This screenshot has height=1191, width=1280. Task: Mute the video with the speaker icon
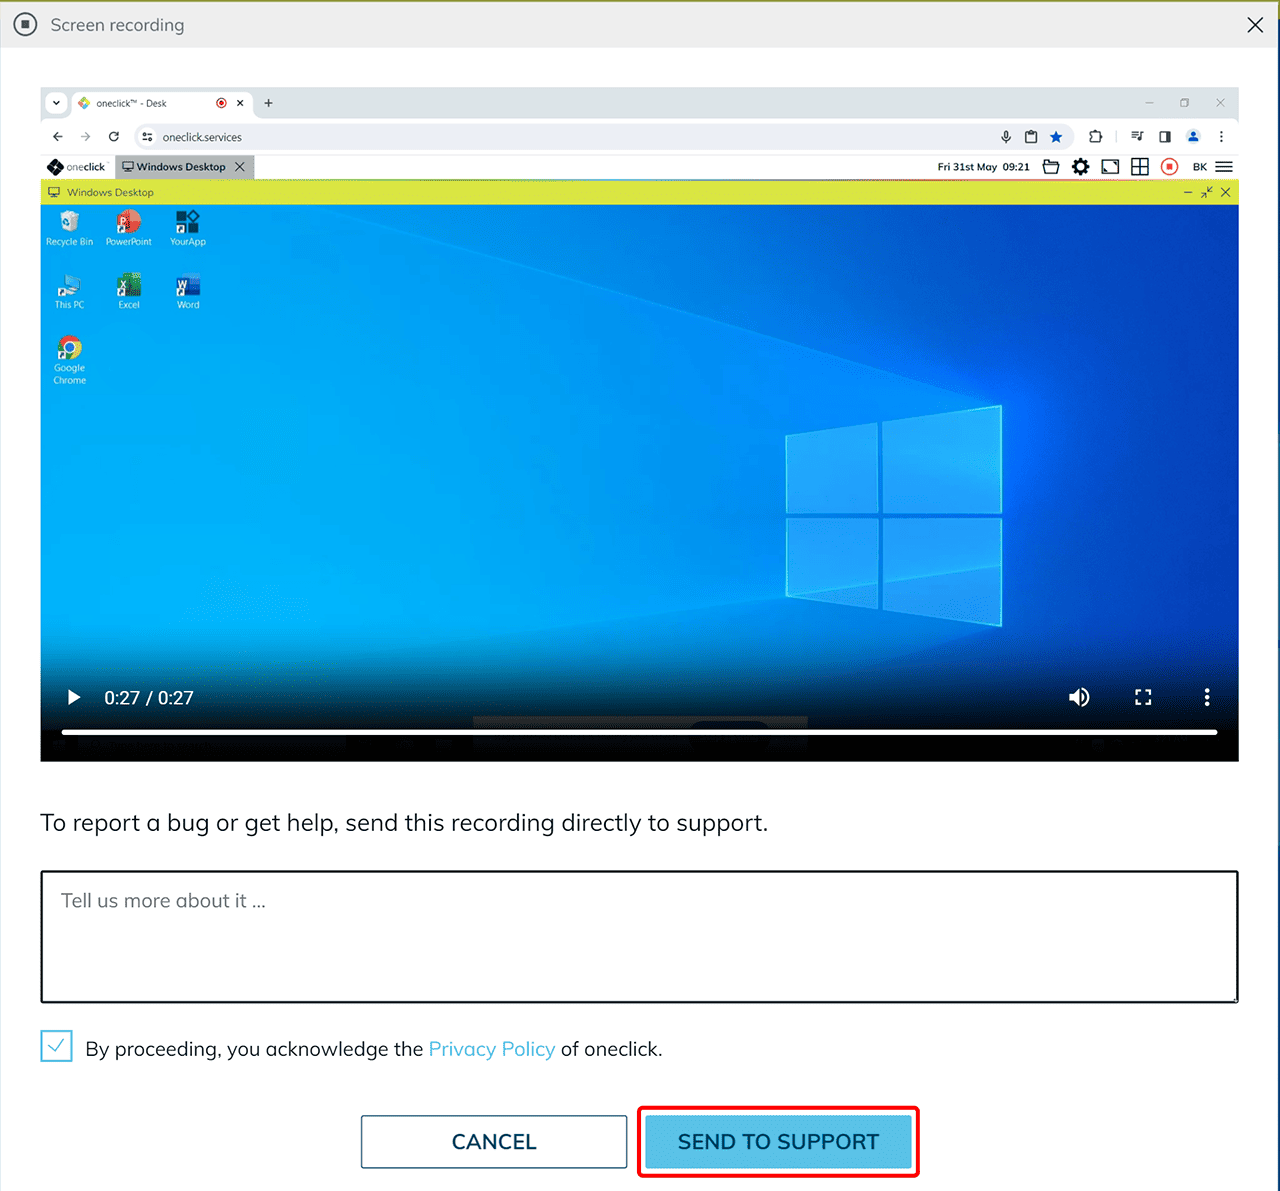click(1079, 698)
